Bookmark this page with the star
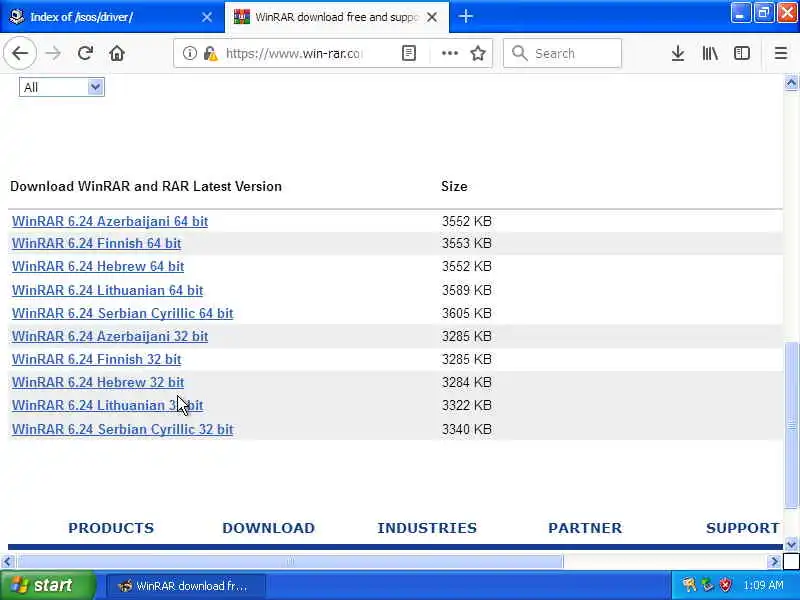800x600 pixels. pos(478,53)
